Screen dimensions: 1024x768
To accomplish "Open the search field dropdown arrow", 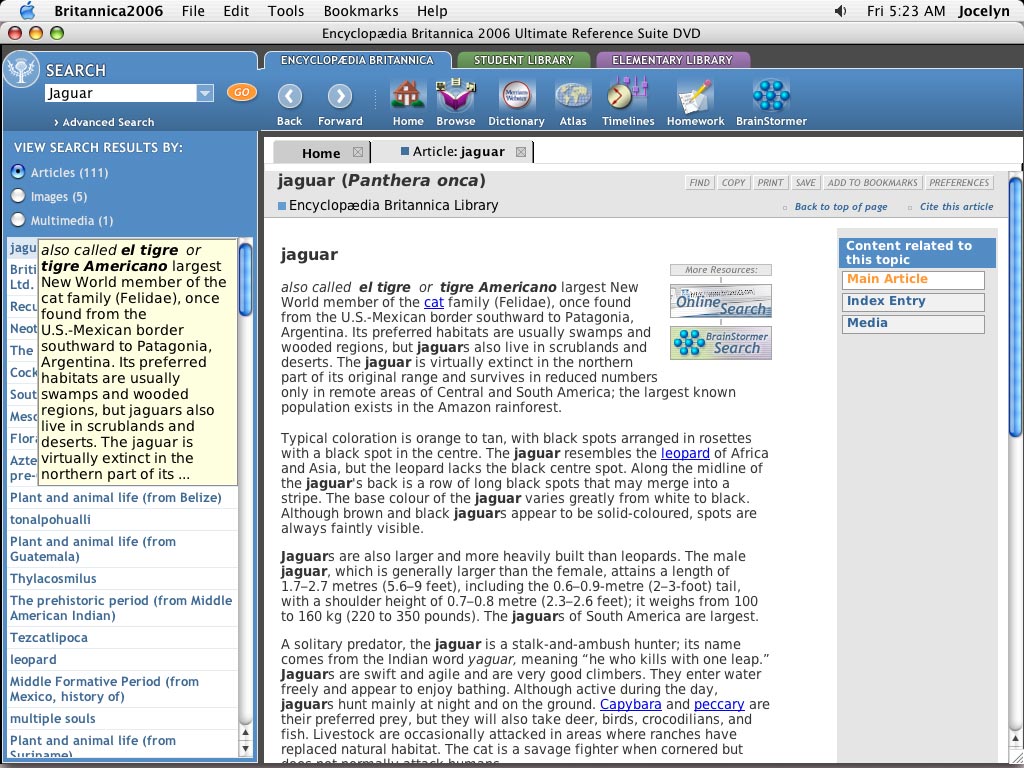I will (205, 93).
